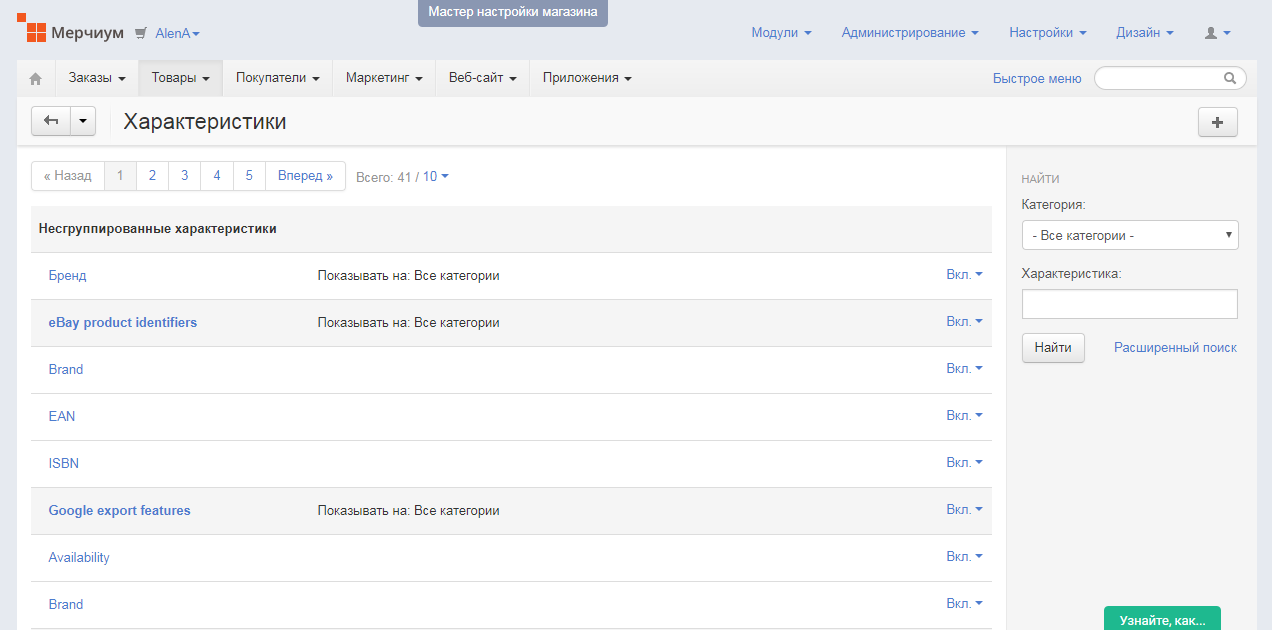Click the back arrow button
Viewport: 1272px width, 630px height.
click(x=51, y=122)
